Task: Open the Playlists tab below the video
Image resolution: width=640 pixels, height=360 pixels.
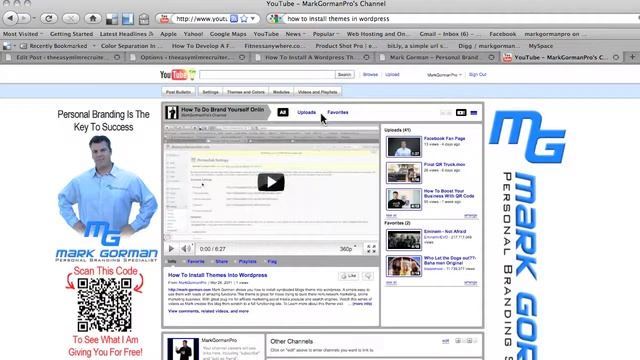Action: click(247, 261)
